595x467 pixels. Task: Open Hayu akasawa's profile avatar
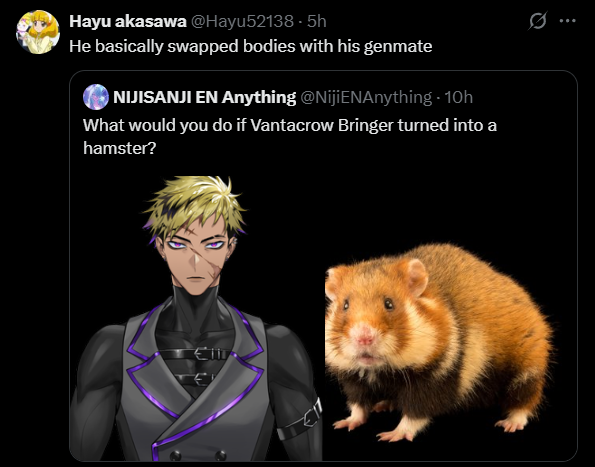[x=38, y=32]
